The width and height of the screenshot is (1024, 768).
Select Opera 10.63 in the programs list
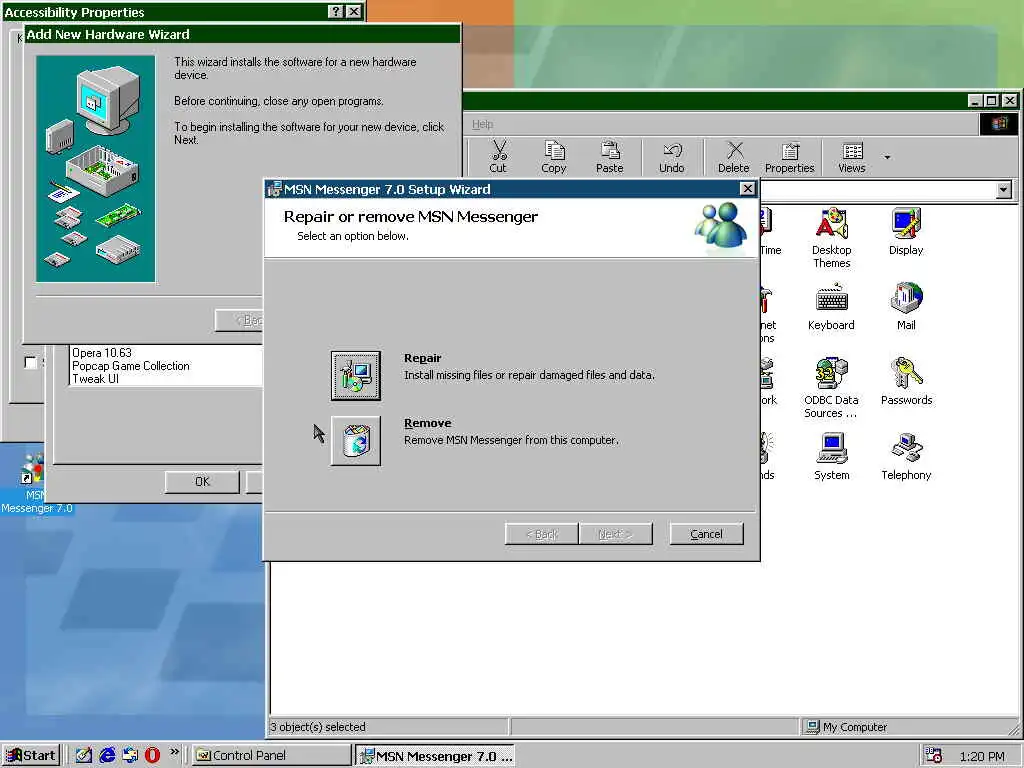[102, 353]
